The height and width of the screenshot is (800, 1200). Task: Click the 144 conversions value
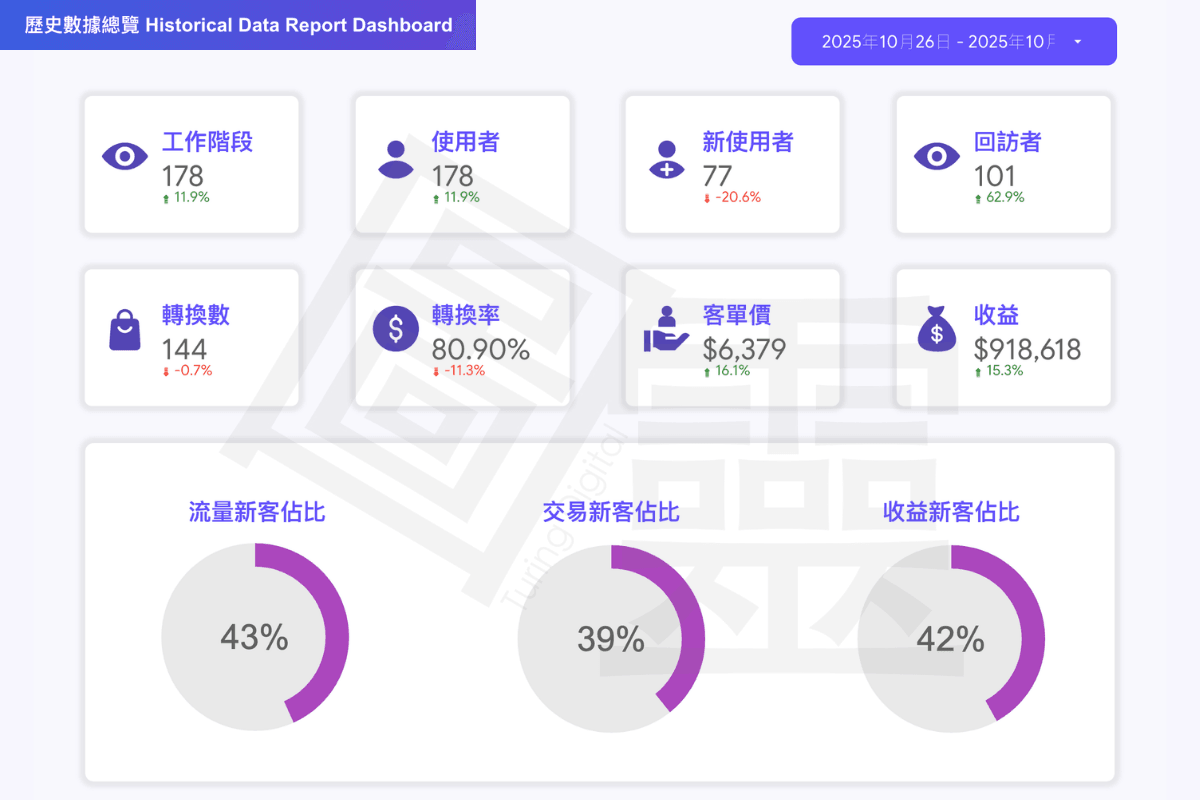click(x=184, y=349)
